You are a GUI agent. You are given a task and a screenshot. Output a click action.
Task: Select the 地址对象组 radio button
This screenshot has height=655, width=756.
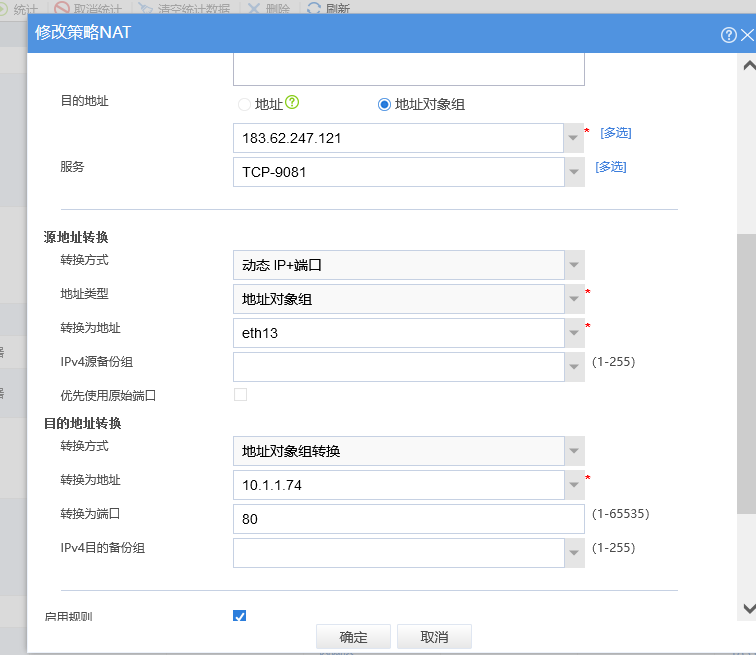(384, 104)
